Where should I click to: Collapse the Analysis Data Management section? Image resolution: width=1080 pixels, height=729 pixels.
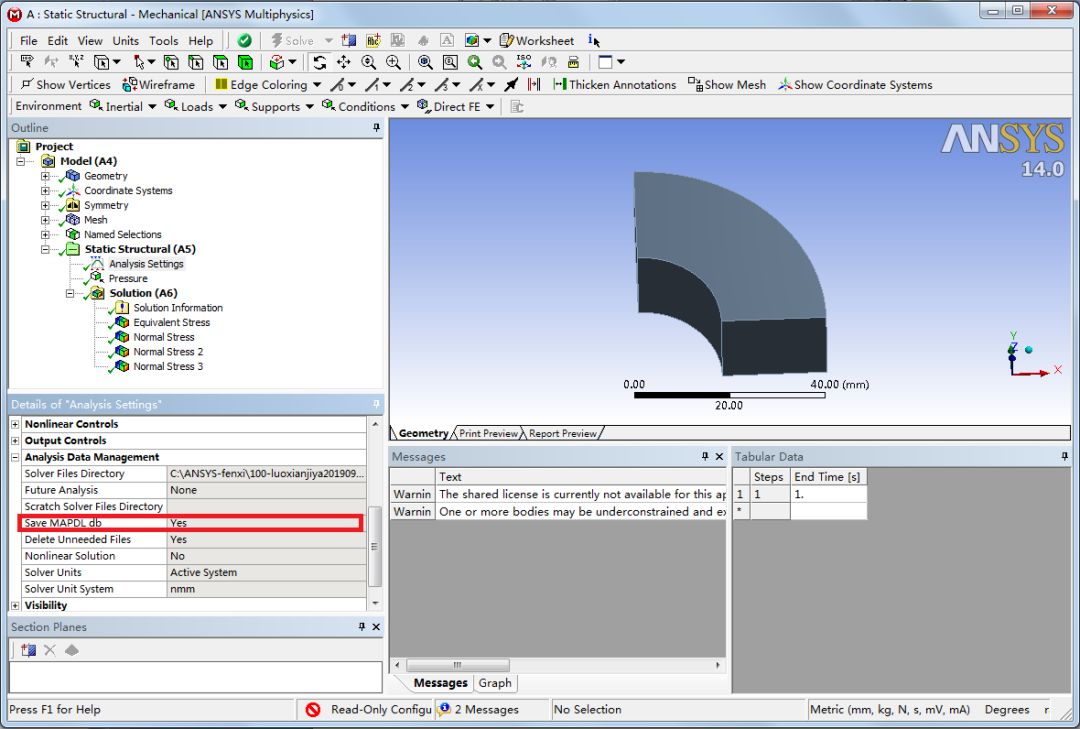[x=15, y=458]
